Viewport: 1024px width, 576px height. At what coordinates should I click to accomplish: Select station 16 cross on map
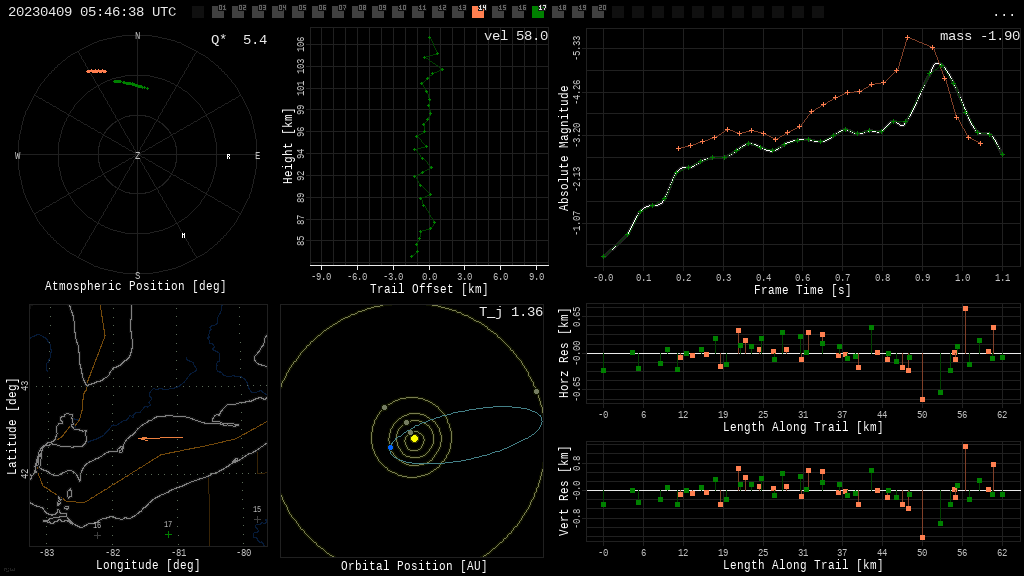click(97, 535)
